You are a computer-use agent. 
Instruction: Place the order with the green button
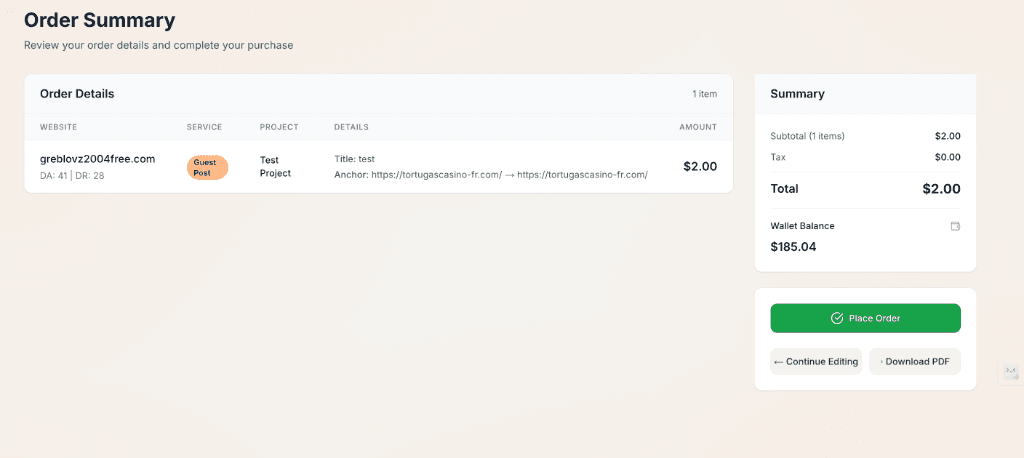click(865, 318)
